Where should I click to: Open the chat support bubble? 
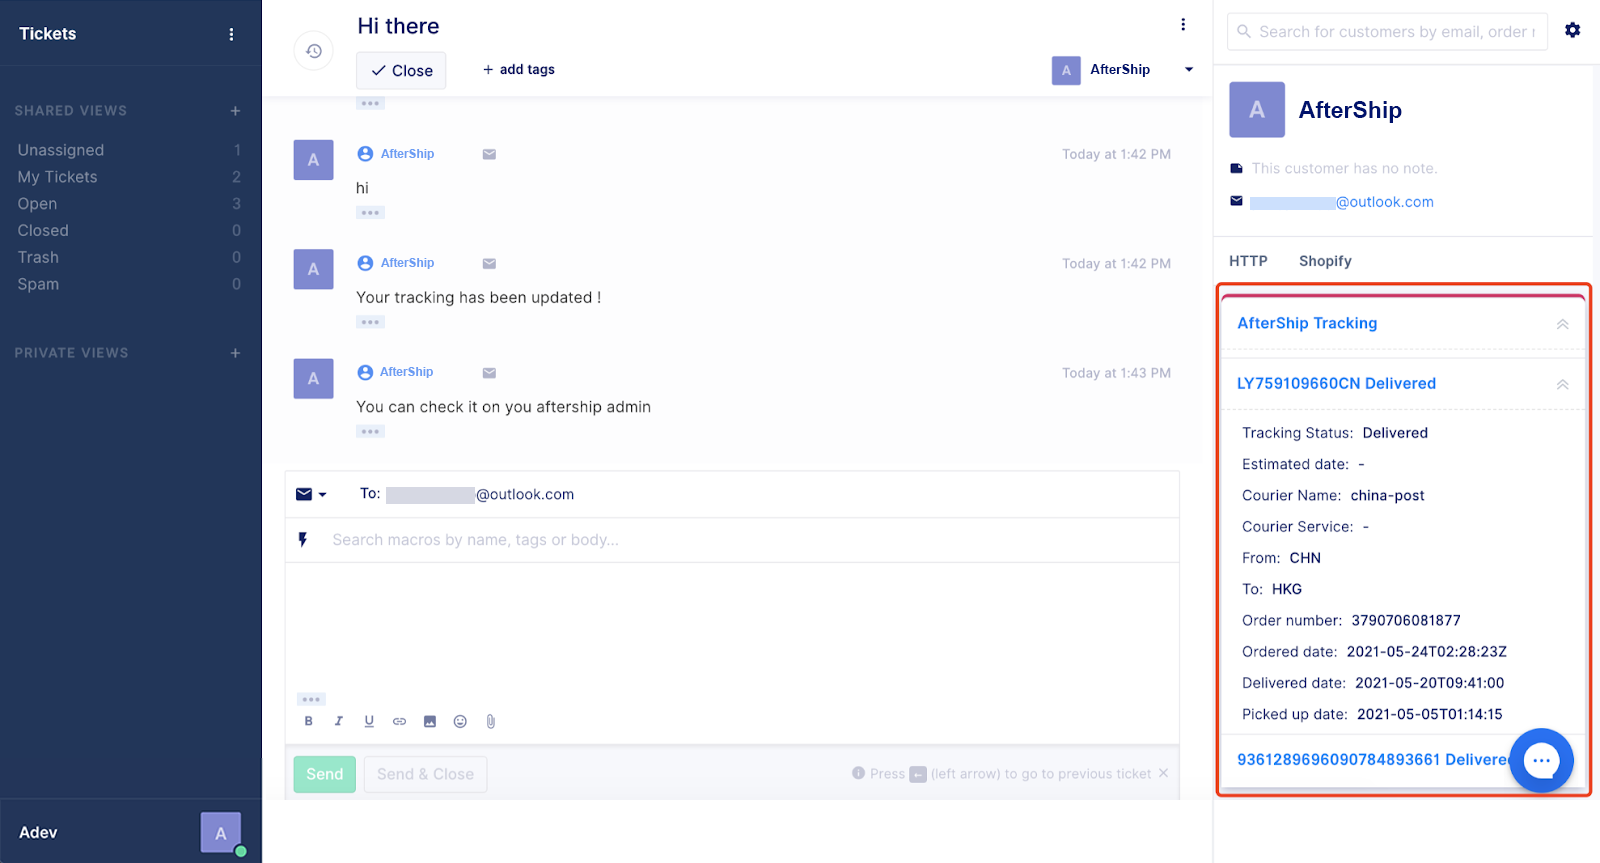click(x=1541, y=761)
